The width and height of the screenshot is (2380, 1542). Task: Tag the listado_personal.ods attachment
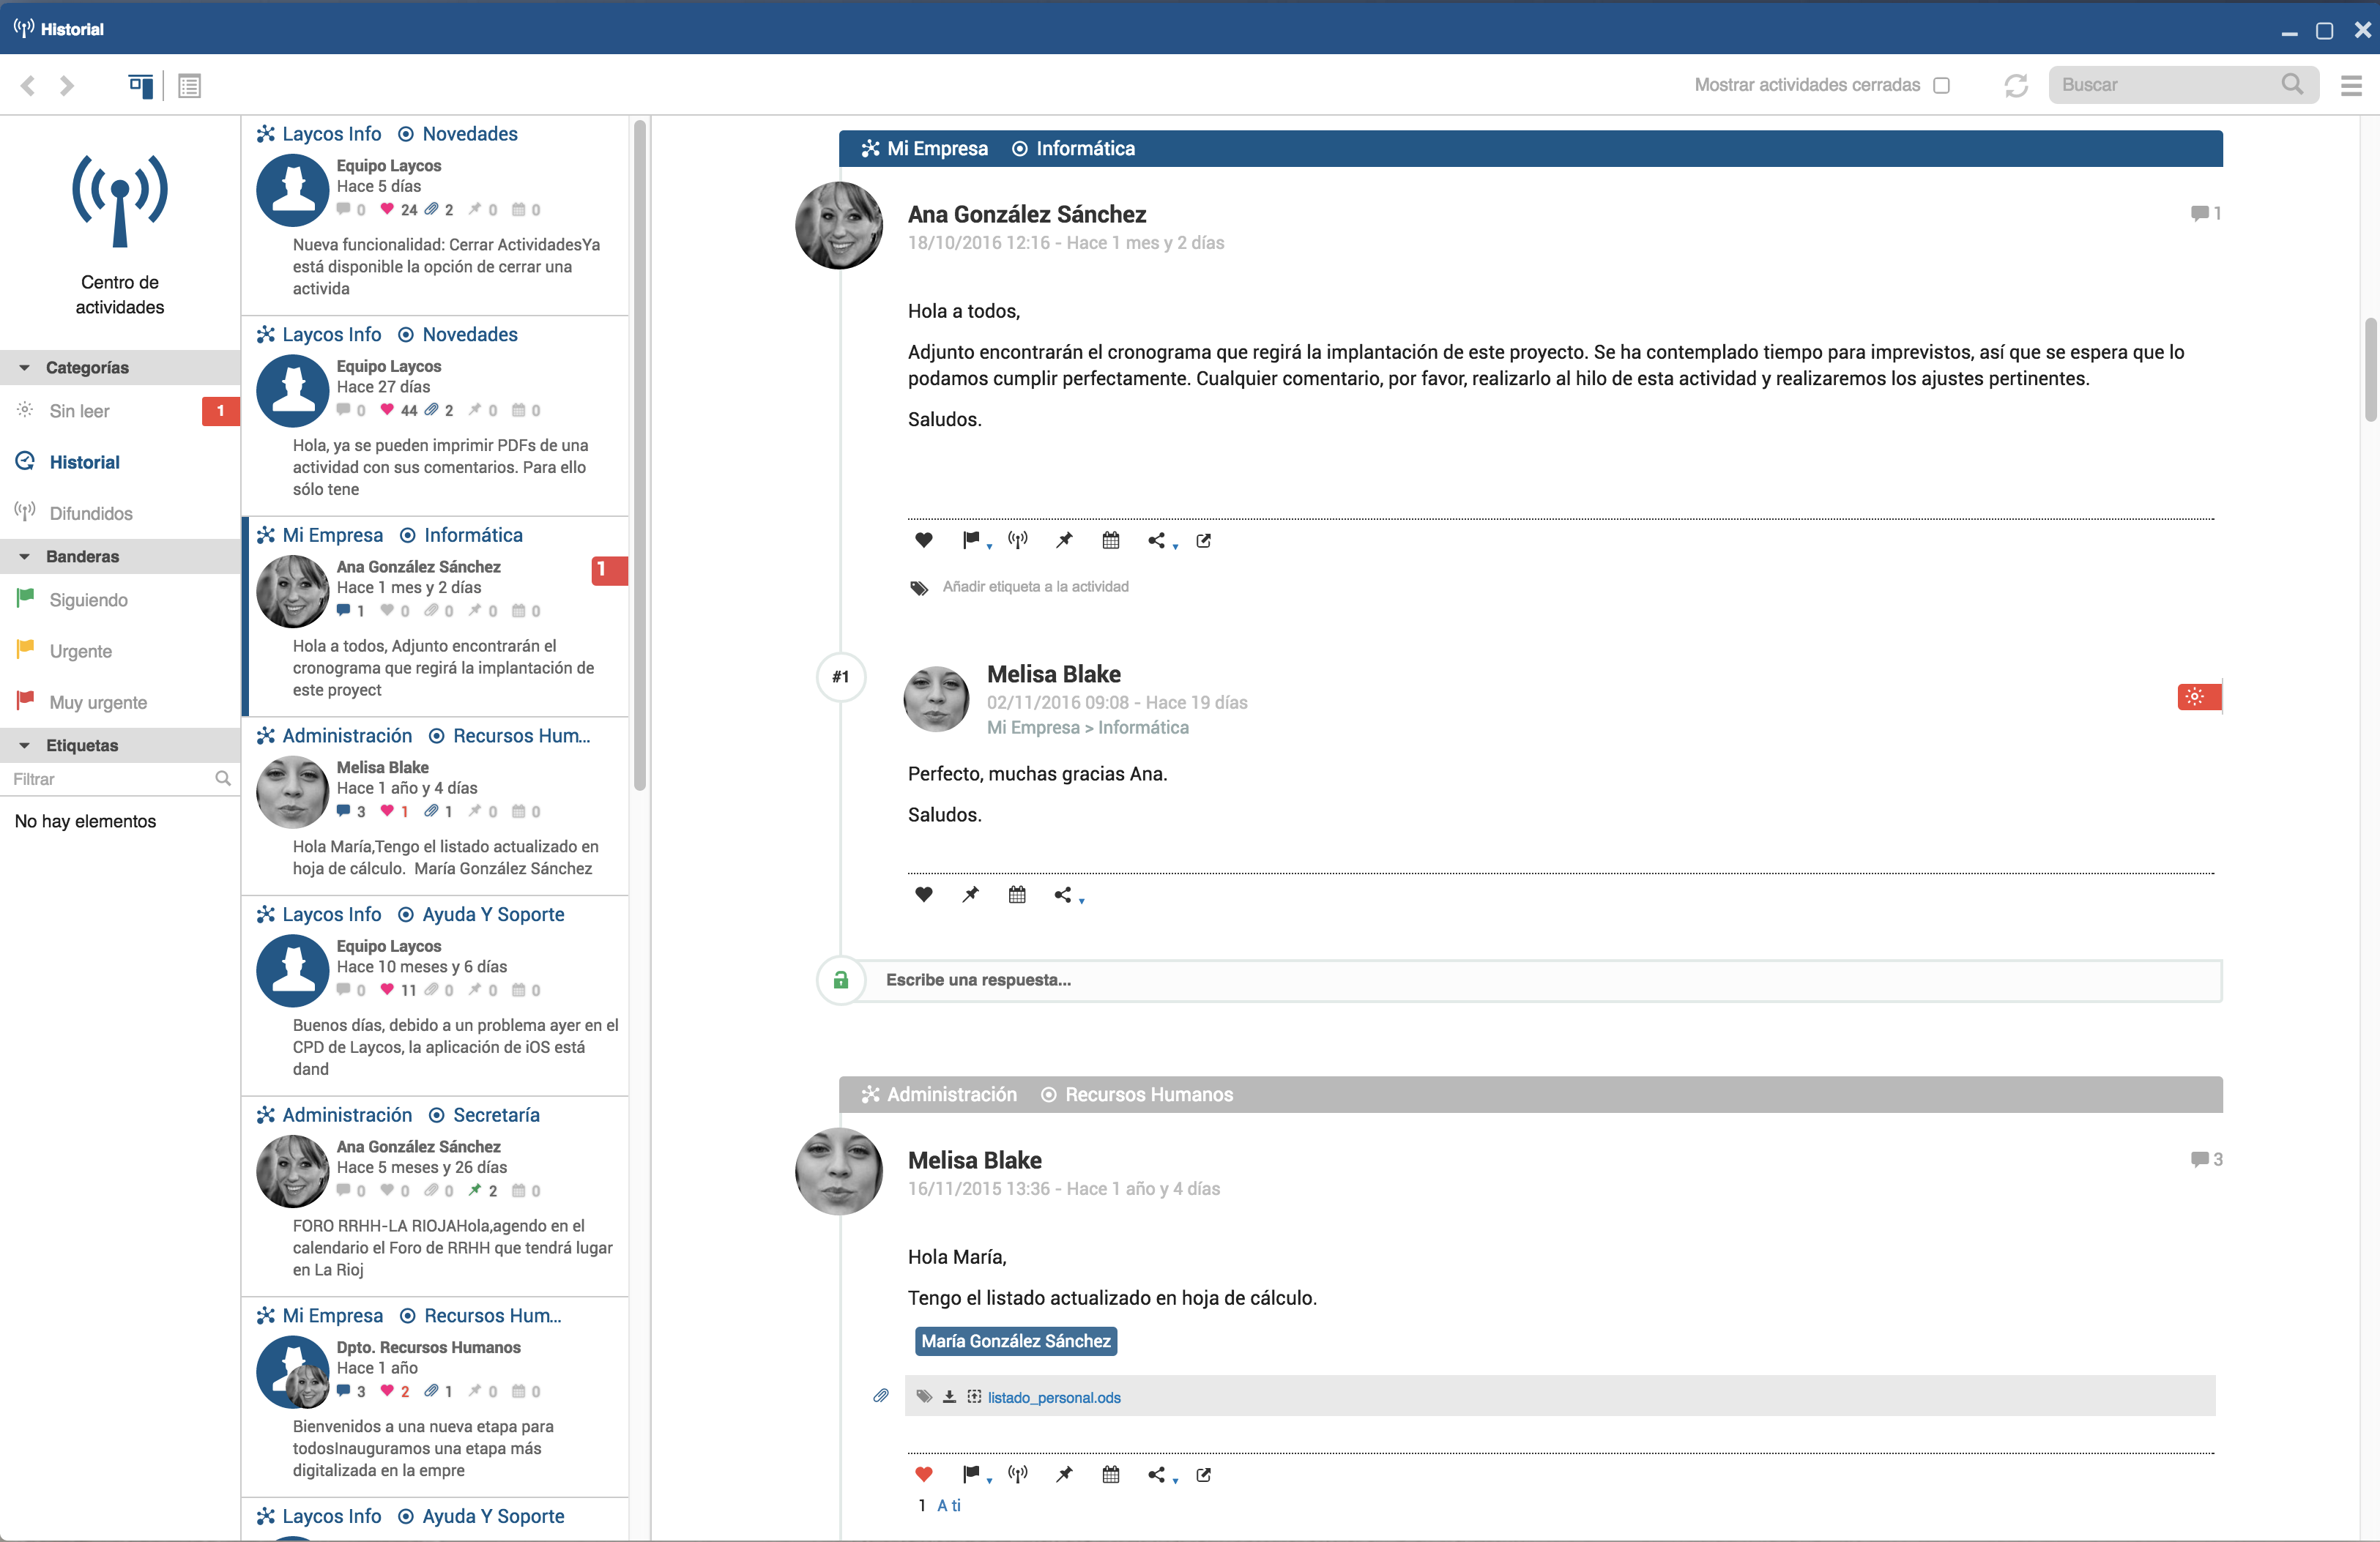tap(924, 1397)
